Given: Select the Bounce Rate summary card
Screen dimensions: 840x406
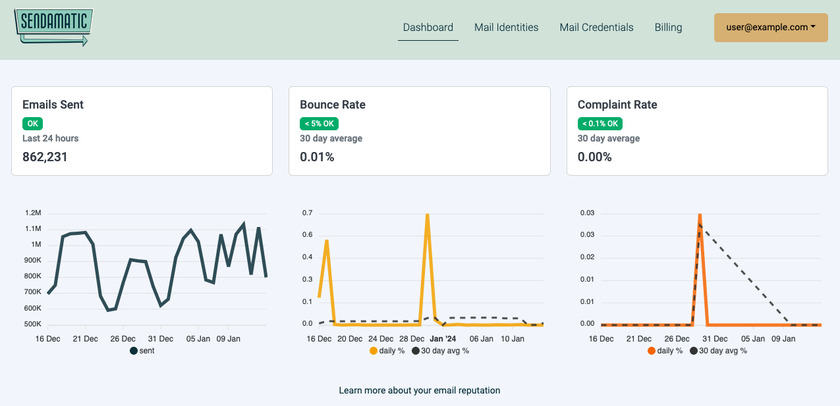Looking at the screenshot, I should [419, 131].
